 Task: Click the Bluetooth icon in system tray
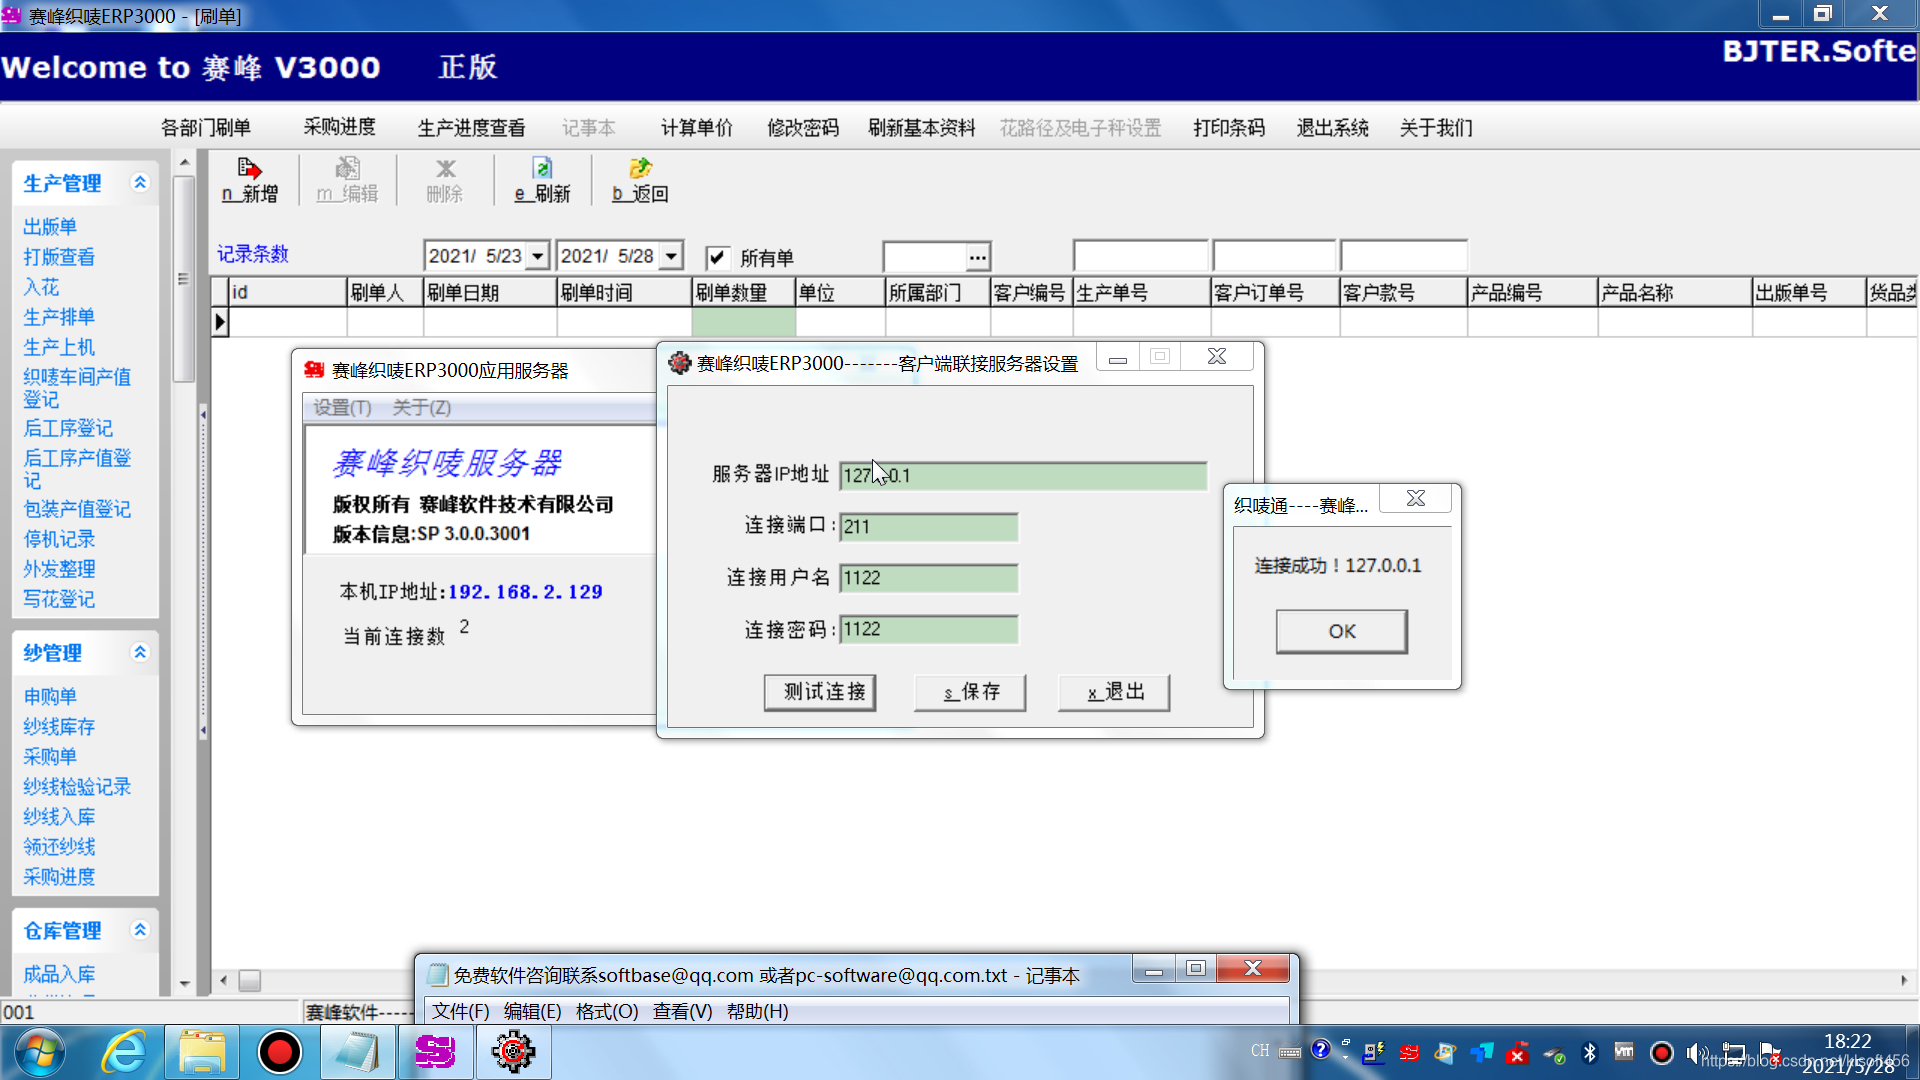tap(1589, 1052)
